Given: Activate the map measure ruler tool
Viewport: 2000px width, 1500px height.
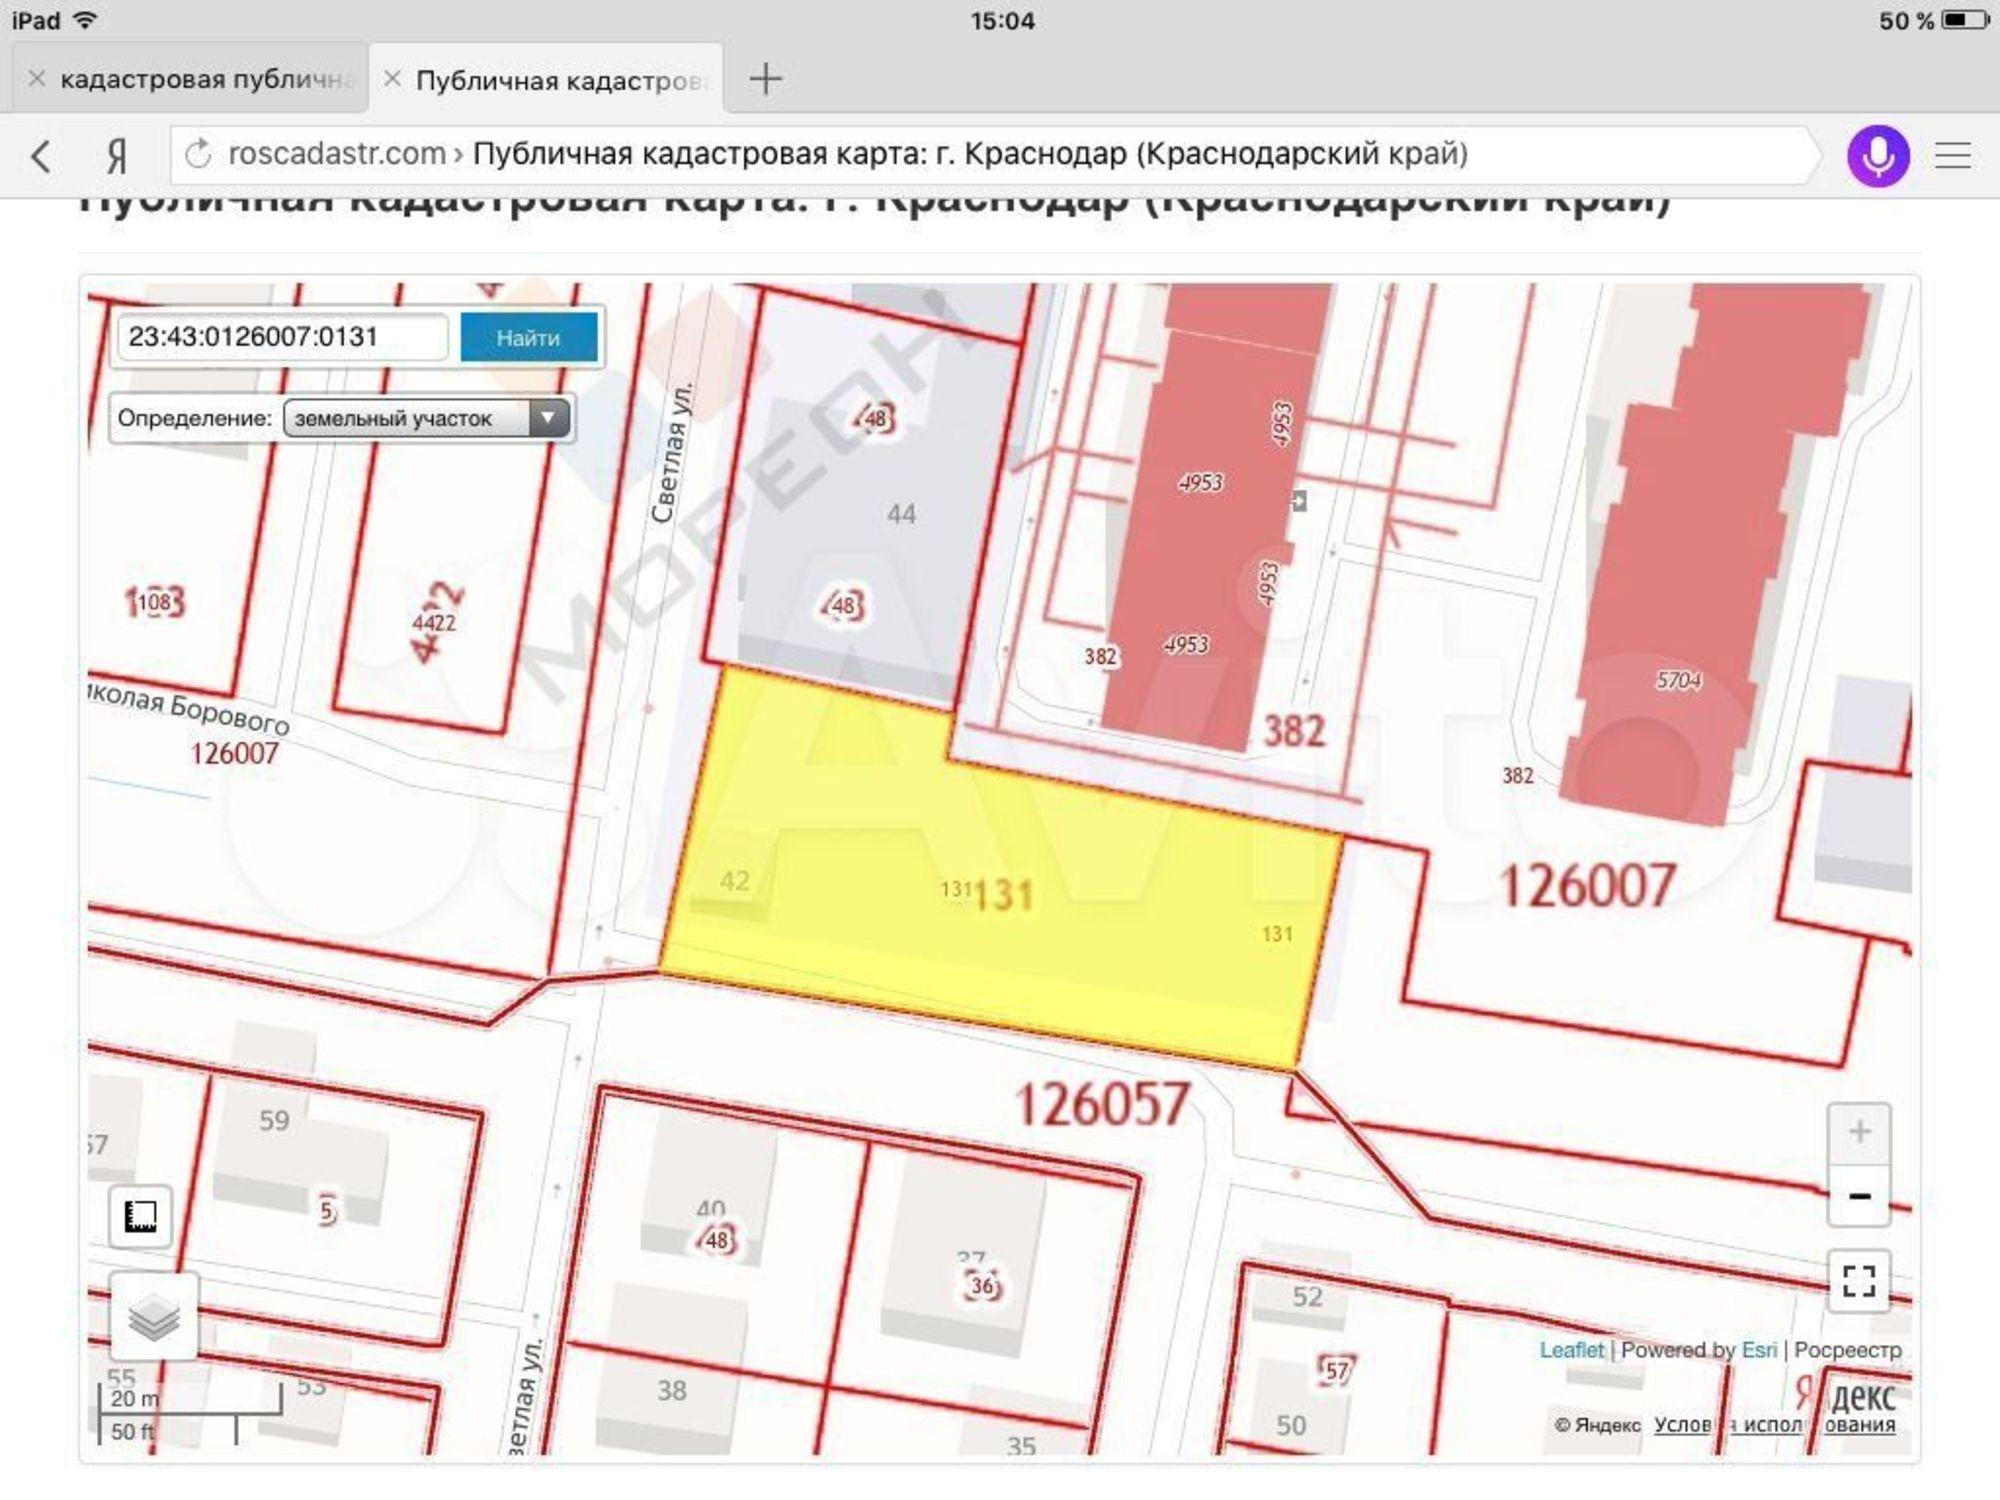Looking at the screenshot, I should [140, 1216].
